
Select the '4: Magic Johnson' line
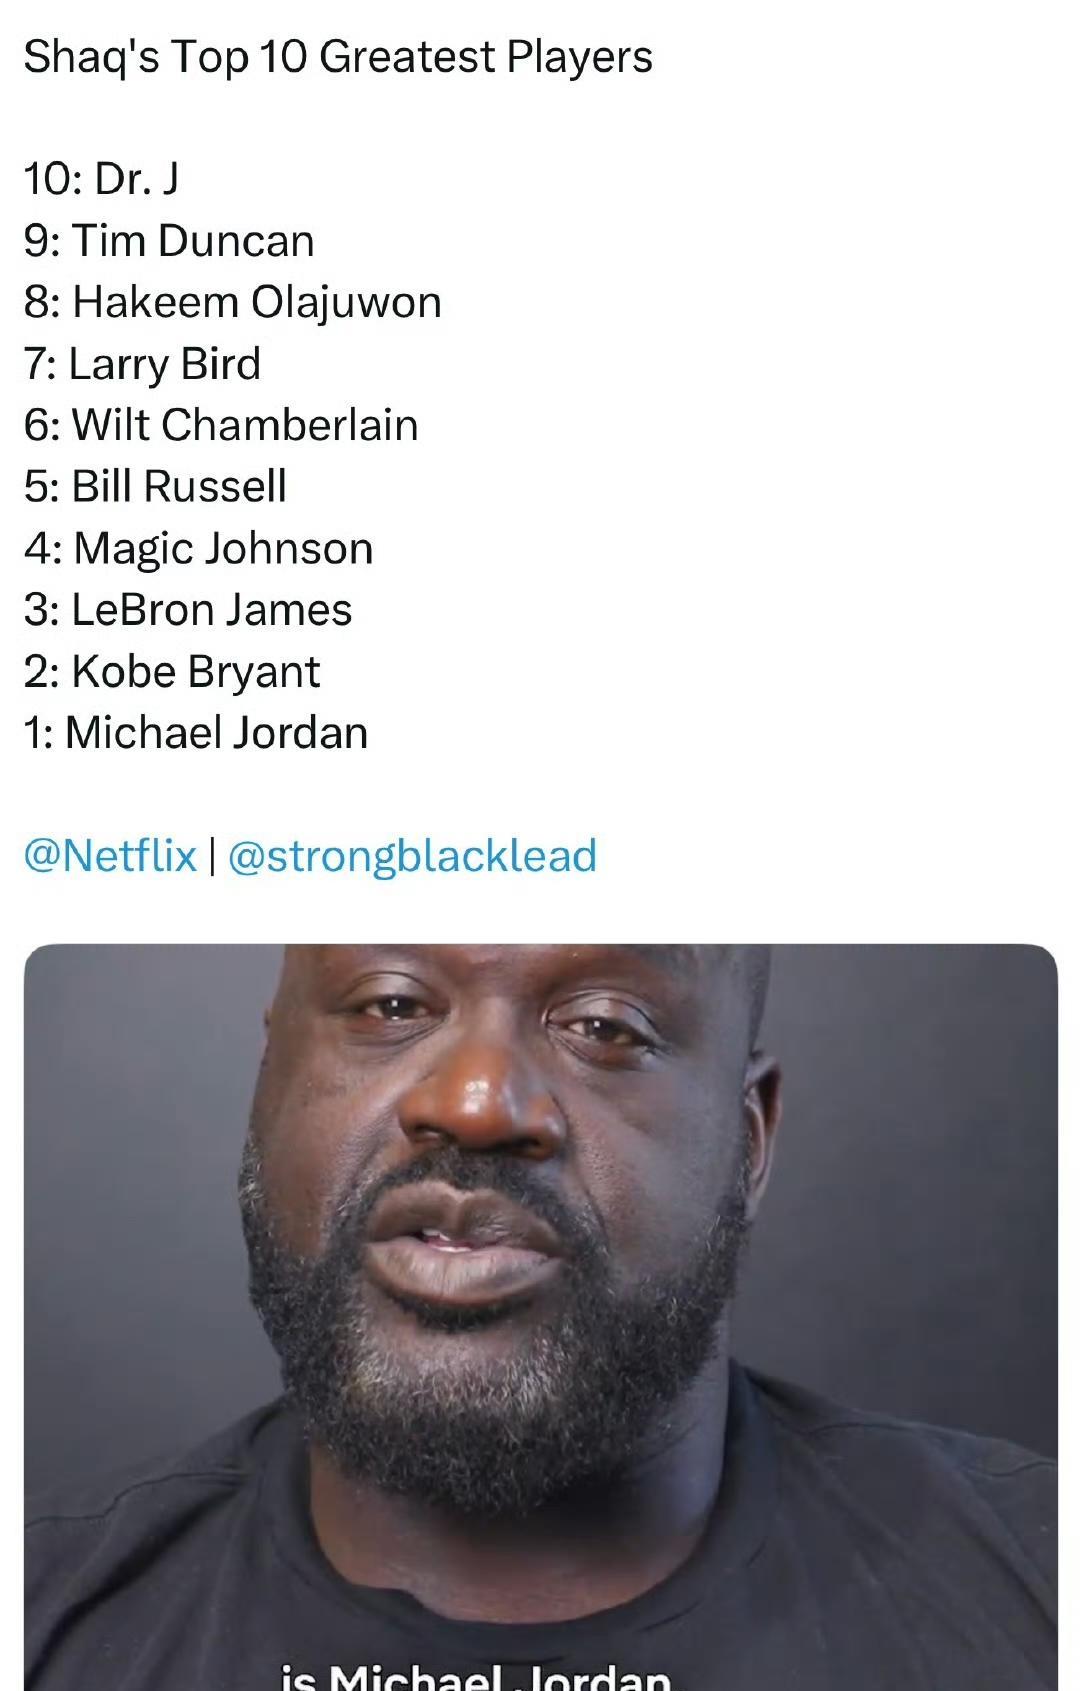point(198,549)
